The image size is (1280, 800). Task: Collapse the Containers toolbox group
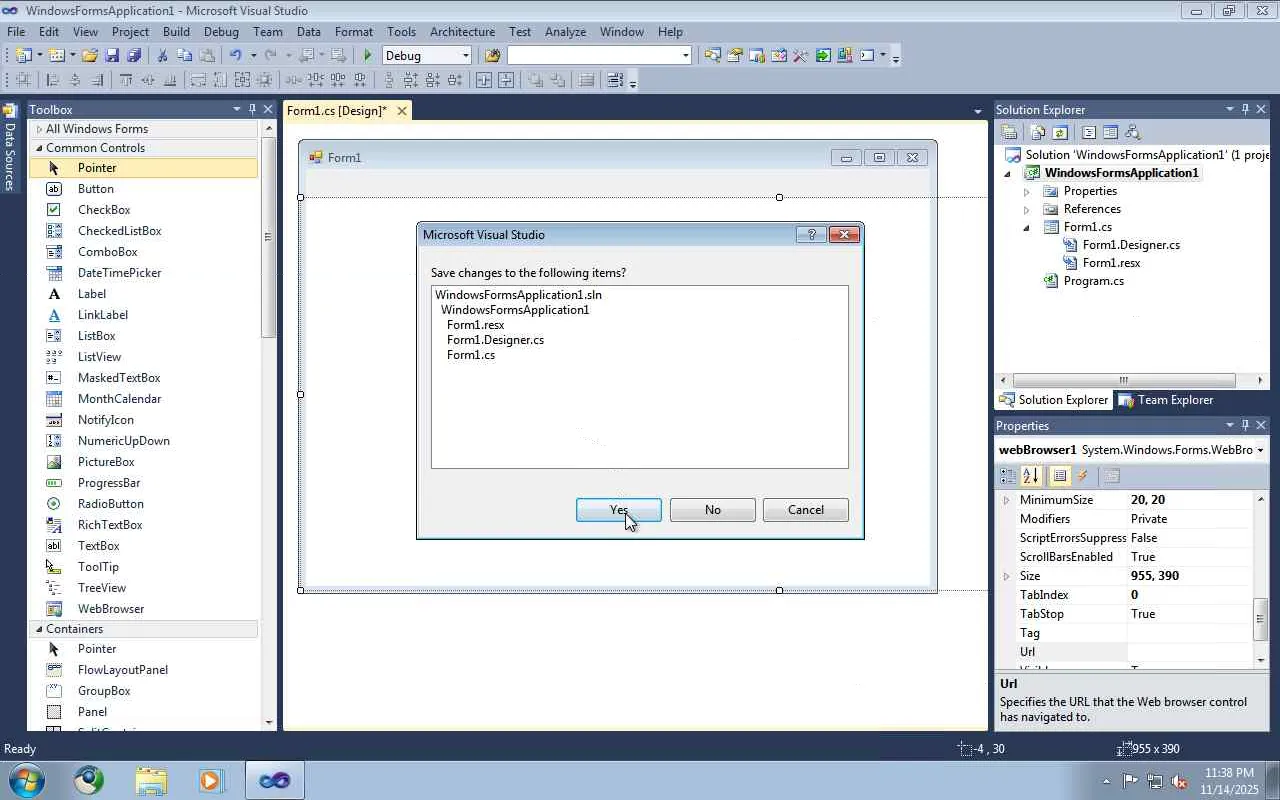[39, 629]
